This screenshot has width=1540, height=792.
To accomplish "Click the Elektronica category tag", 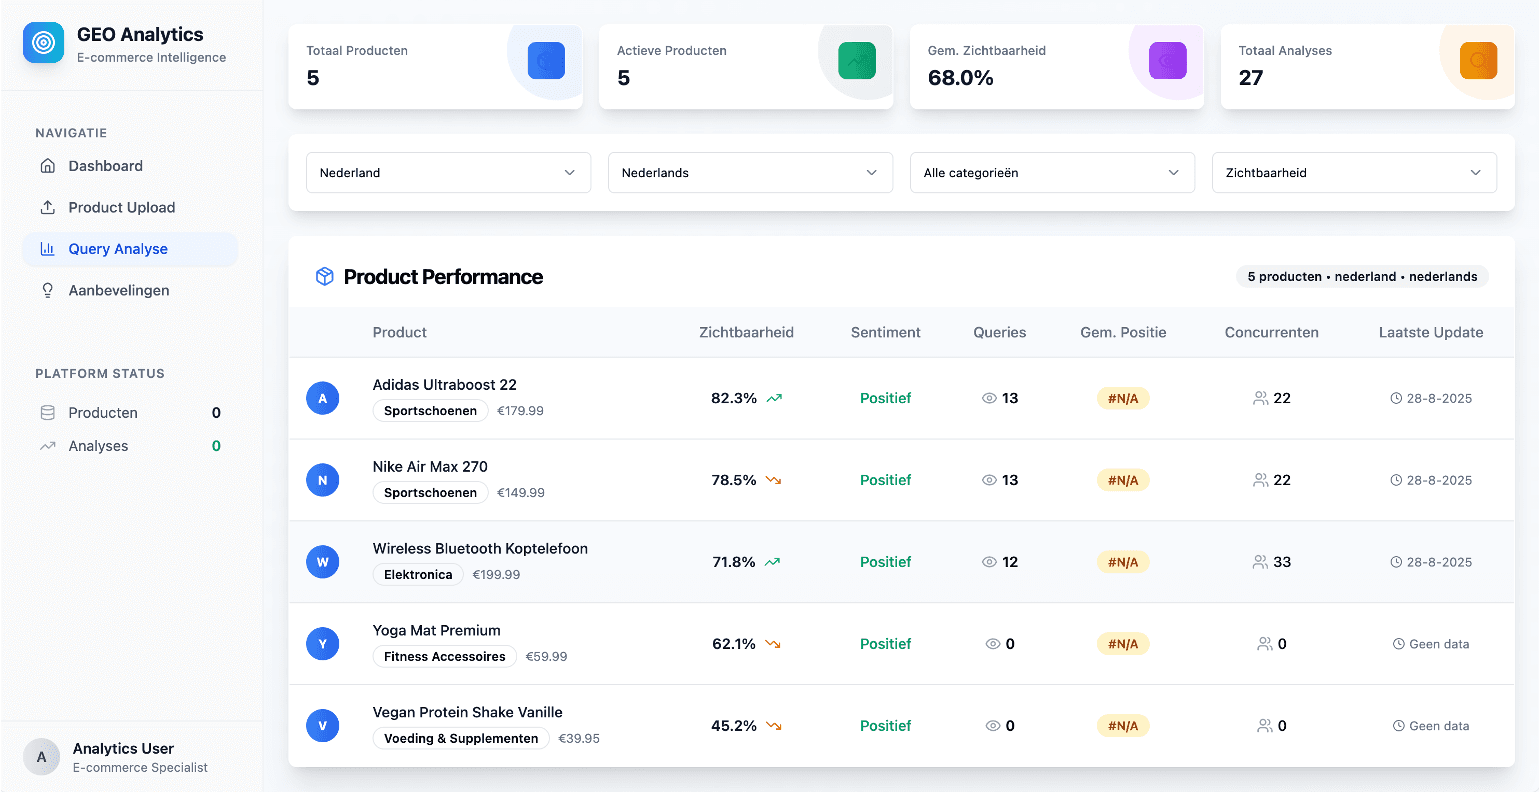I will [x=418, y=574].
